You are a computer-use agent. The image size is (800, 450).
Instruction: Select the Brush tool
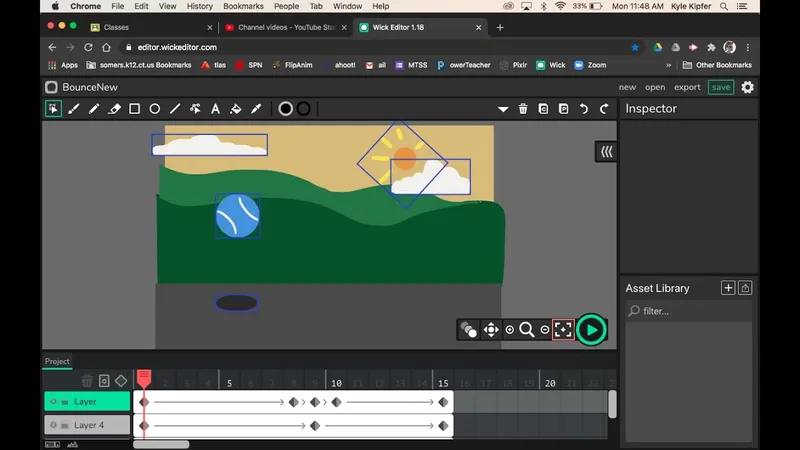73,109
